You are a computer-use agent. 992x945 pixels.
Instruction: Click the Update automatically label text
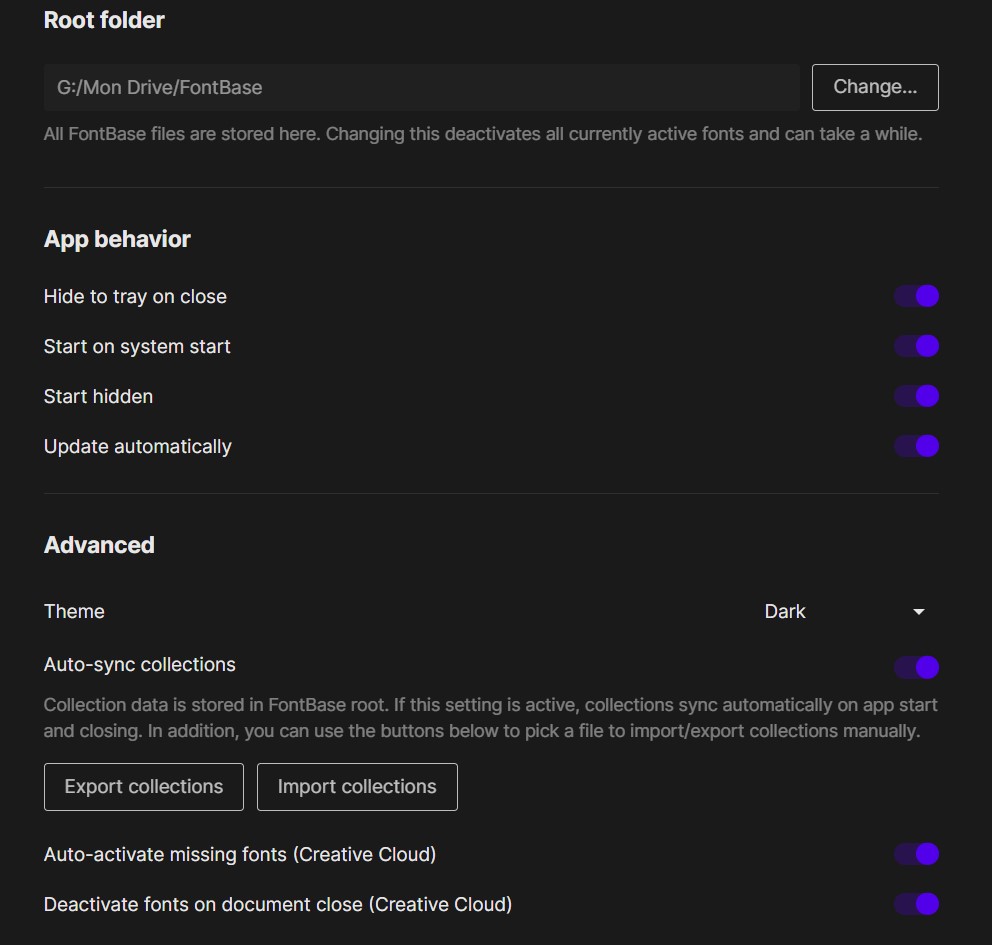(137, 446)
